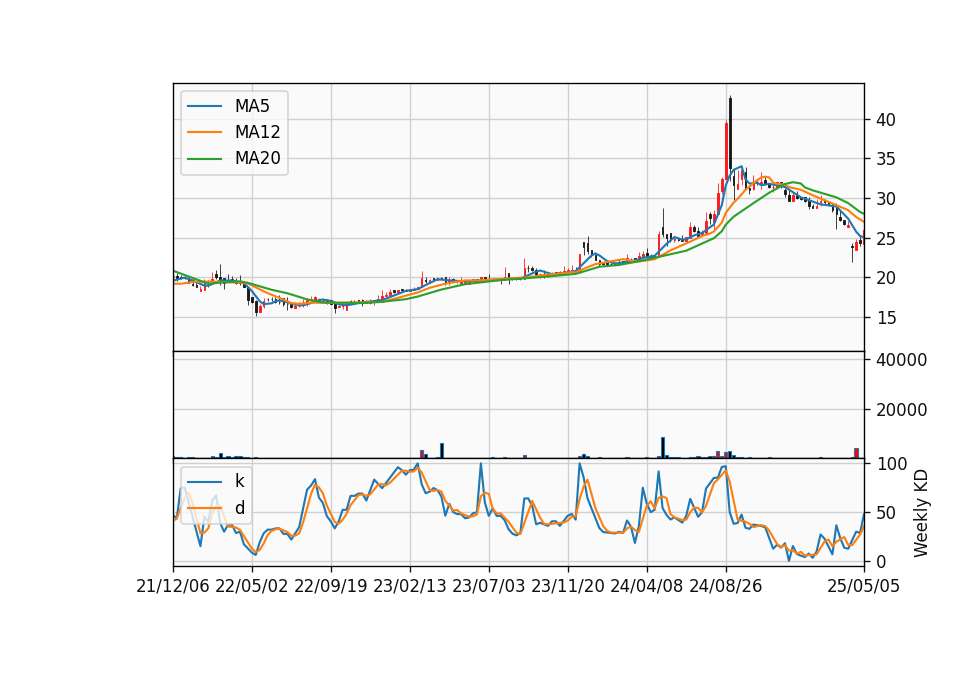Click the price axis value 35
This screenshot has width=960, height=690.
pos(885,159)
